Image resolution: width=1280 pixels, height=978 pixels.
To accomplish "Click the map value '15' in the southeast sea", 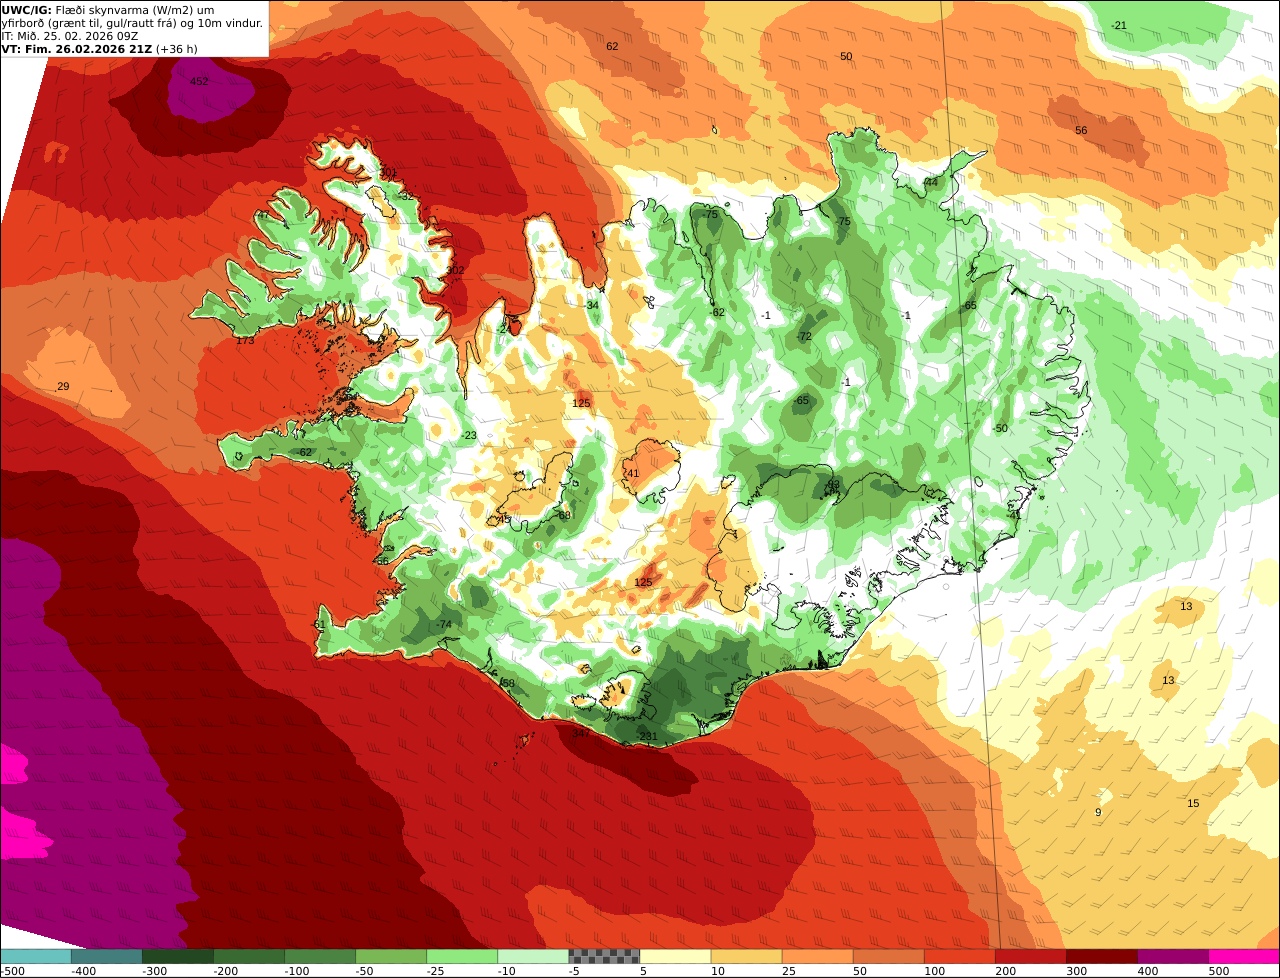I will 1193,804.
